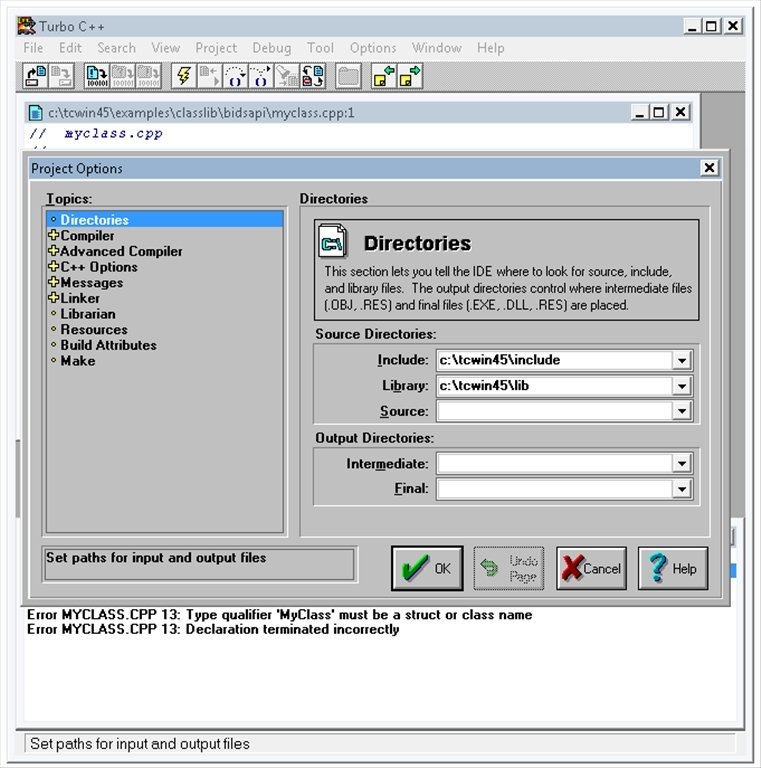This screenshot has width=761, height=768.
Task: Open the Source directory dropdown arrow
Action: tap(682, 411)
